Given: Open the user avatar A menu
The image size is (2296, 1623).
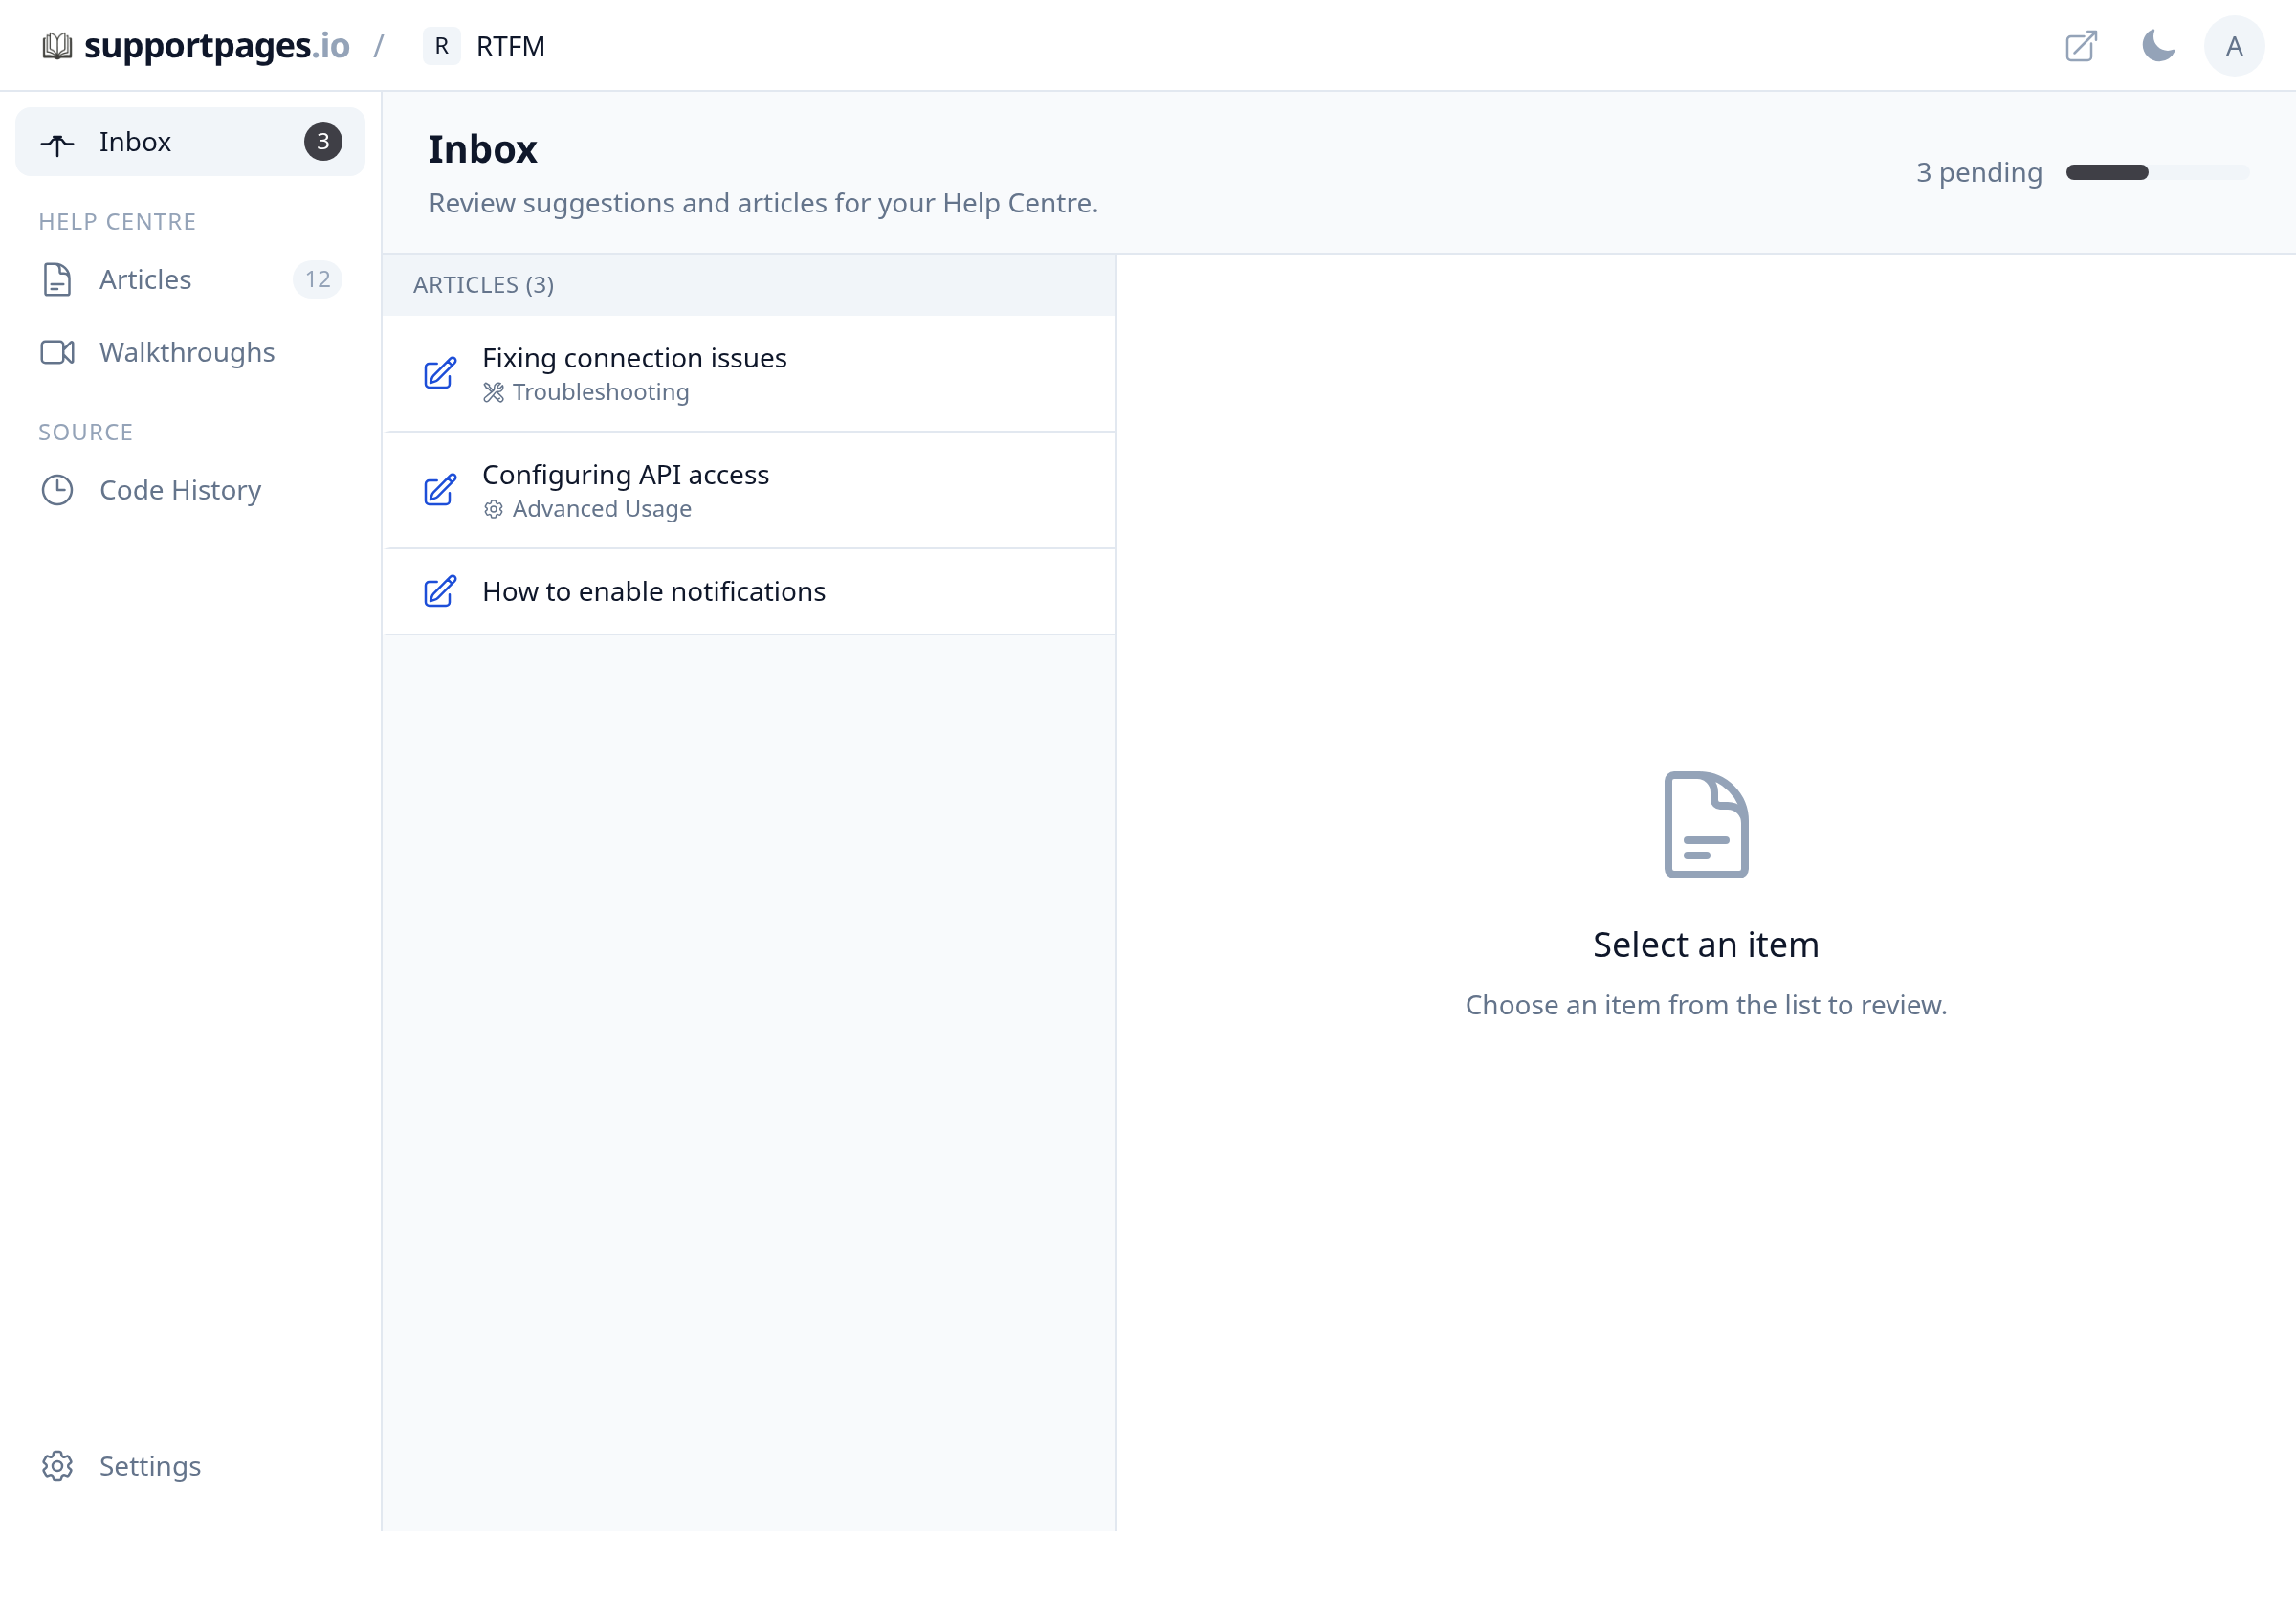Looking at the screenshot, I should (x=2234, y=46).
